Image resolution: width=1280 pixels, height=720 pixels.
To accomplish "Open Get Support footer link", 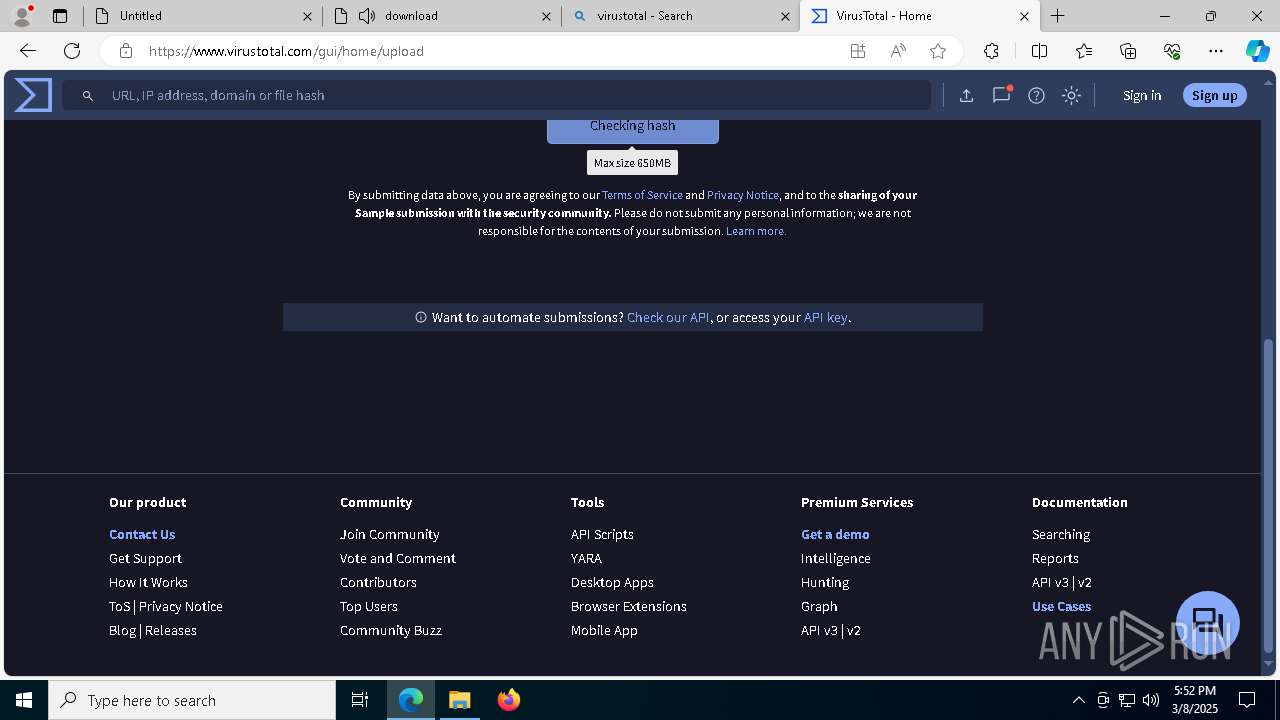I will 145,558.
